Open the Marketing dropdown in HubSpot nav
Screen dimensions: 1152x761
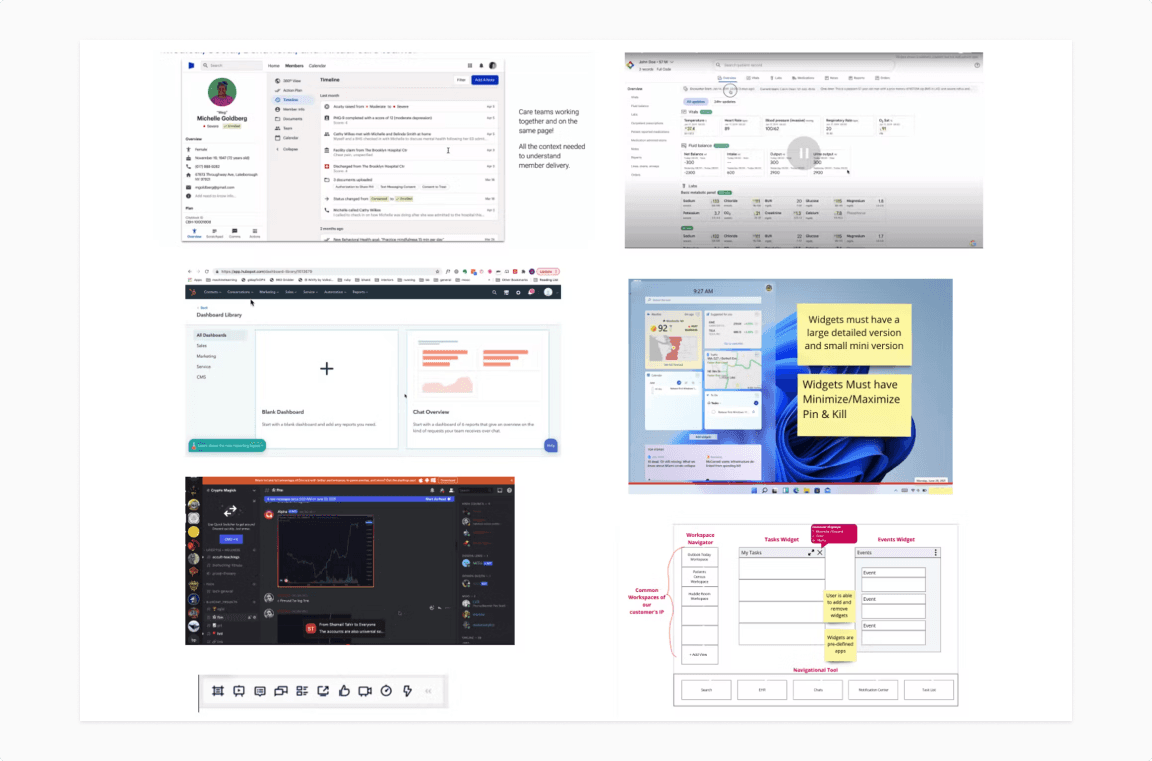point(269,292)
